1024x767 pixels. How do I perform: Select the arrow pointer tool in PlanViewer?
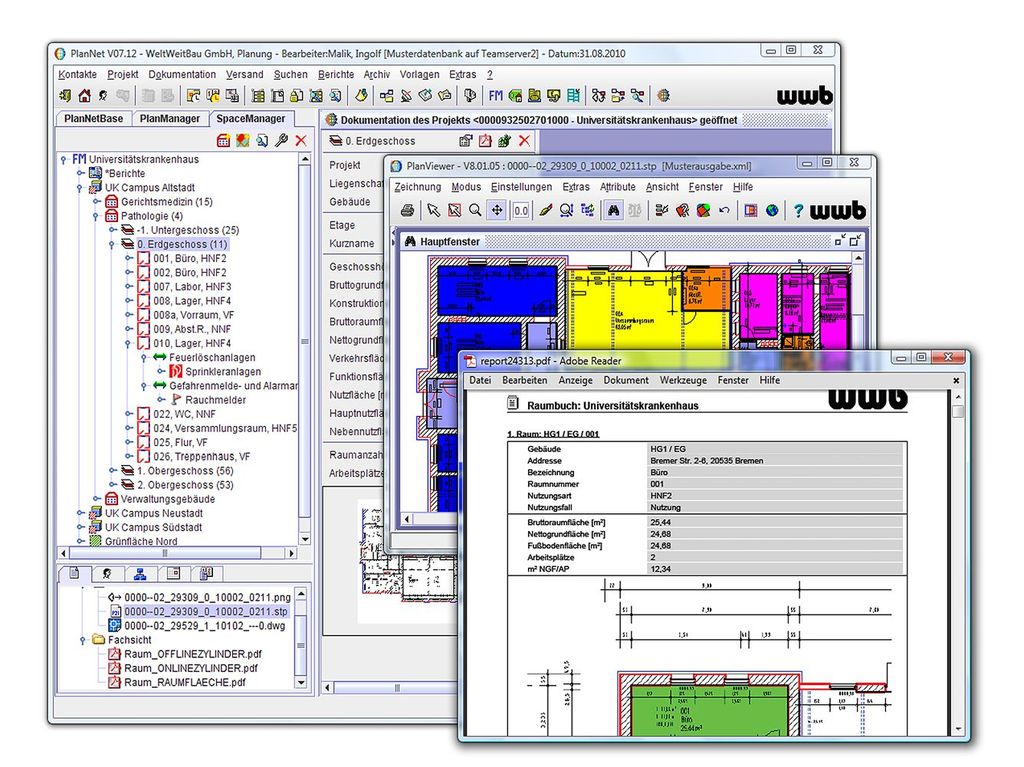pos(434,210)
